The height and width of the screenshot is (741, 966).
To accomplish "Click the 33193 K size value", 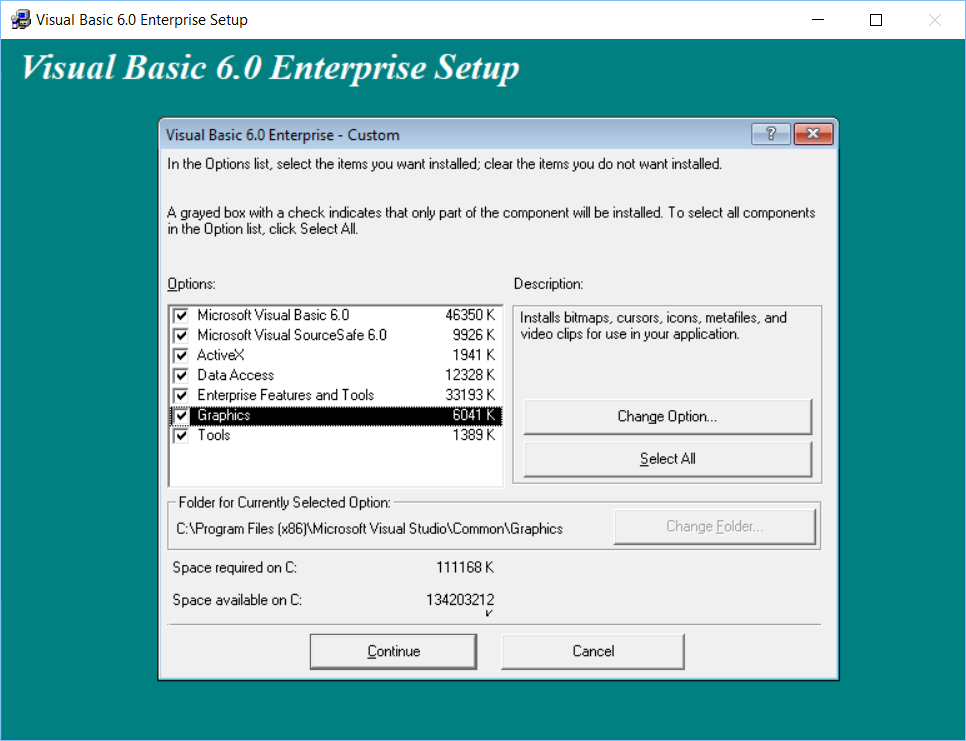I will (x=470, y=395).
